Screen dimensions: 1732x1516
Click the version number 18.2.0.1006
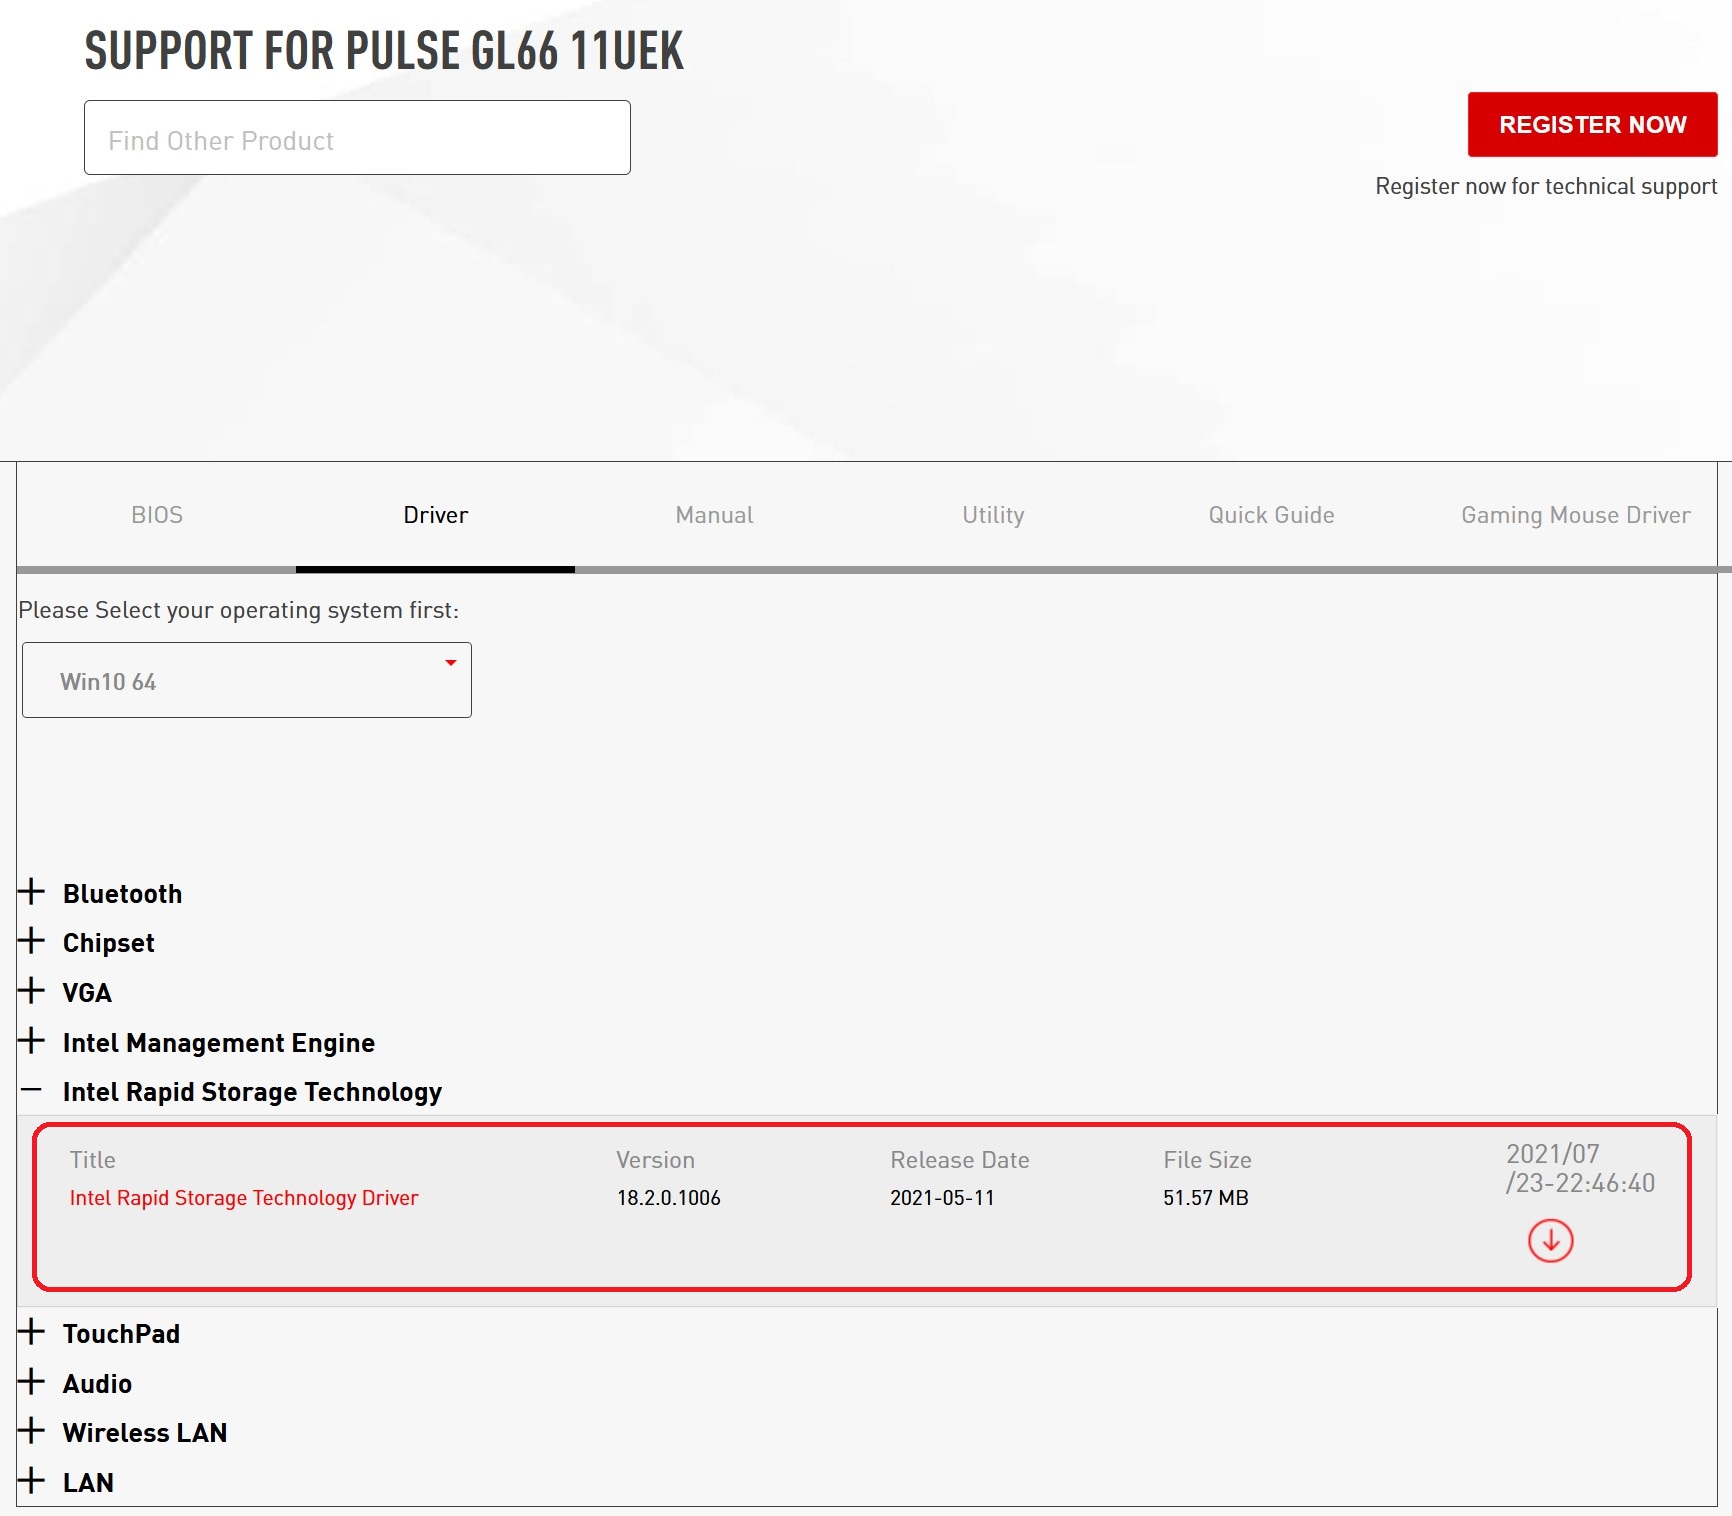[668, 1198]
